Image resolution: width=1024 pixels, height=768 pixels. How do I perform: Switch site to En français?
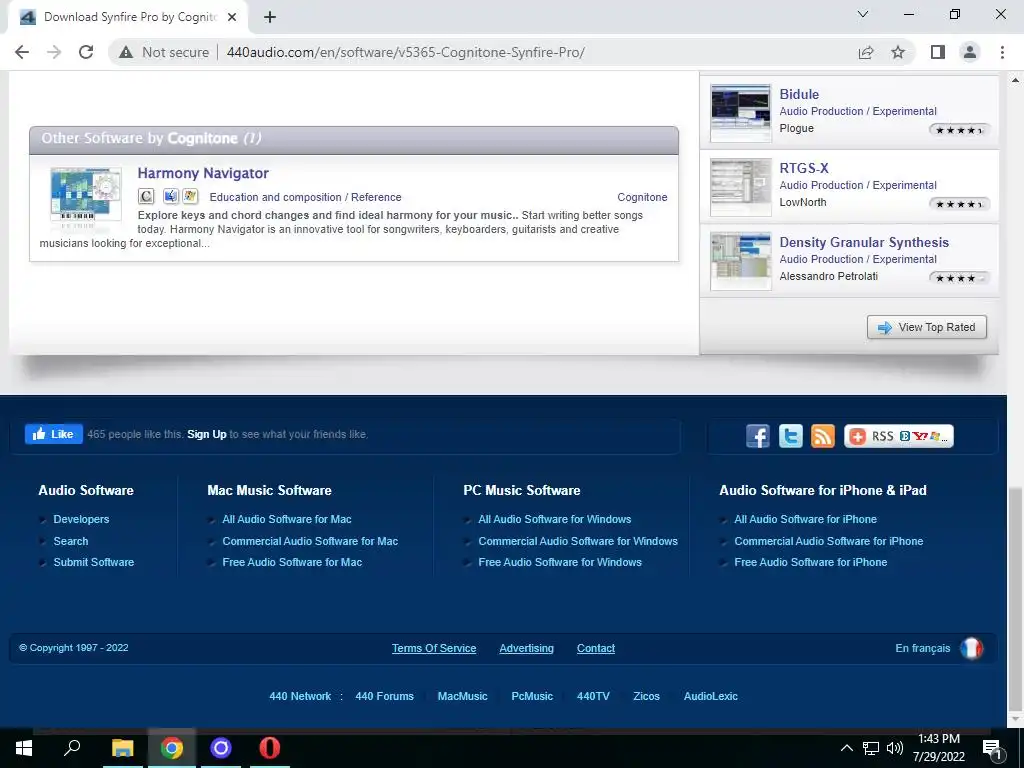pos(922,648)
